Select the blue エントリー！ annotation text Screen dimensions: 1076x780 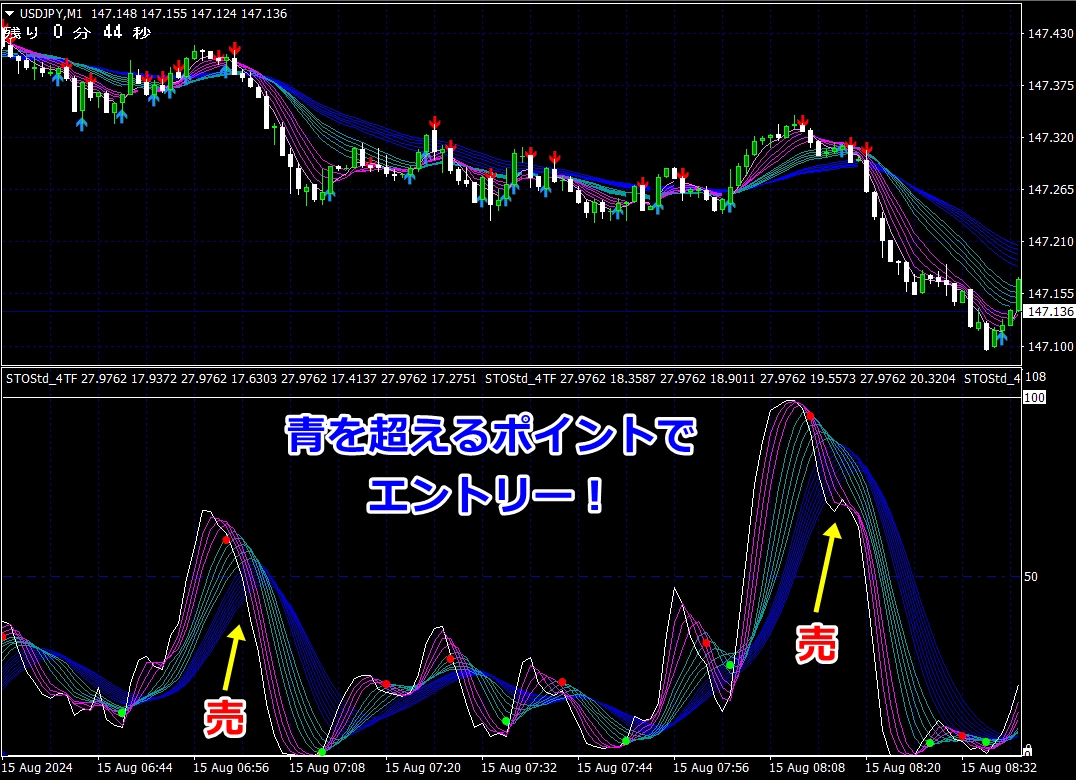486,495
